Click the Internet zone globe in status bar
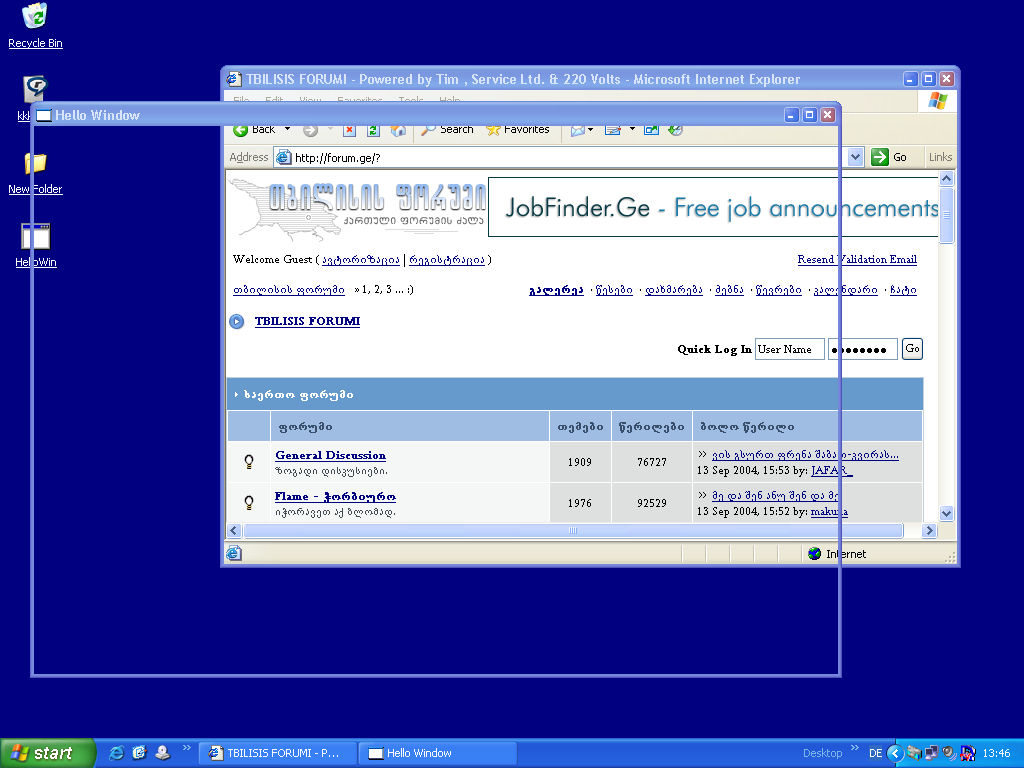Viewport: 1024px width, 768px height. (814, 554)
